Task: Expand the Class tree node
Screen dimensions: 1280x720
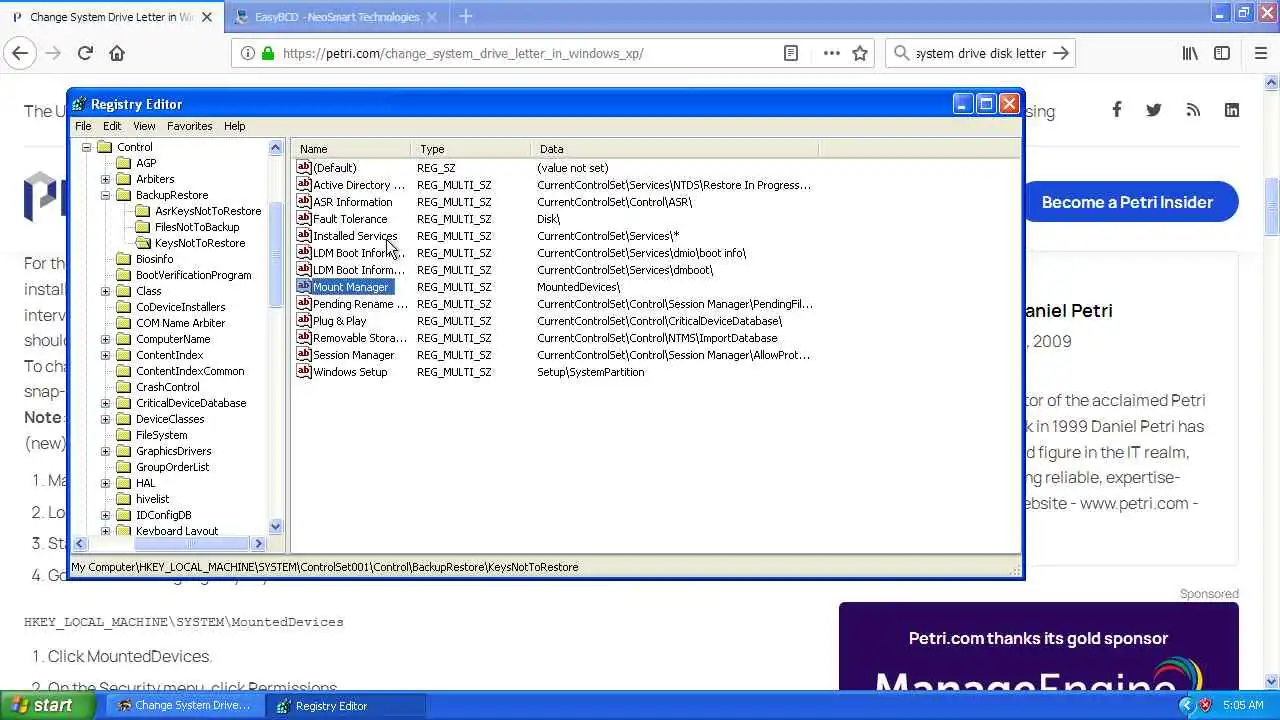Action: pyautogui.click(x=105, y=291)
